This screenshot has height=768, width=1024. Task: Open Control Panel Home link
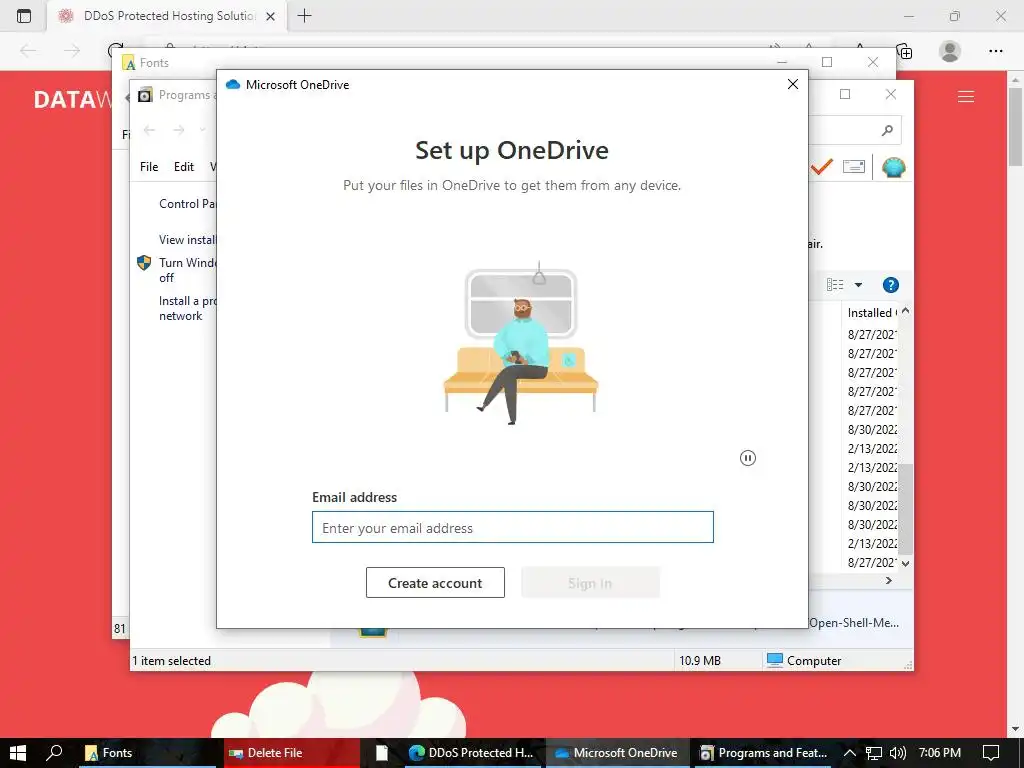(x=187, y=204)
